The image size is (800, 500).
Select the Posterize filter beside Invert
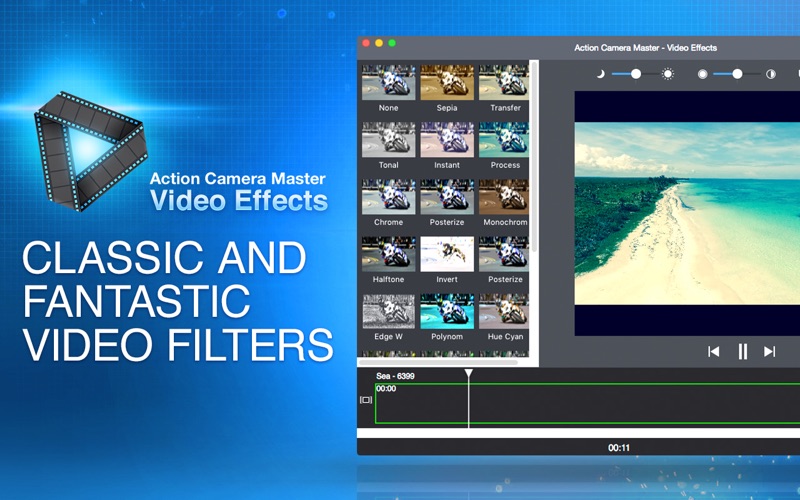click(504, 253)
